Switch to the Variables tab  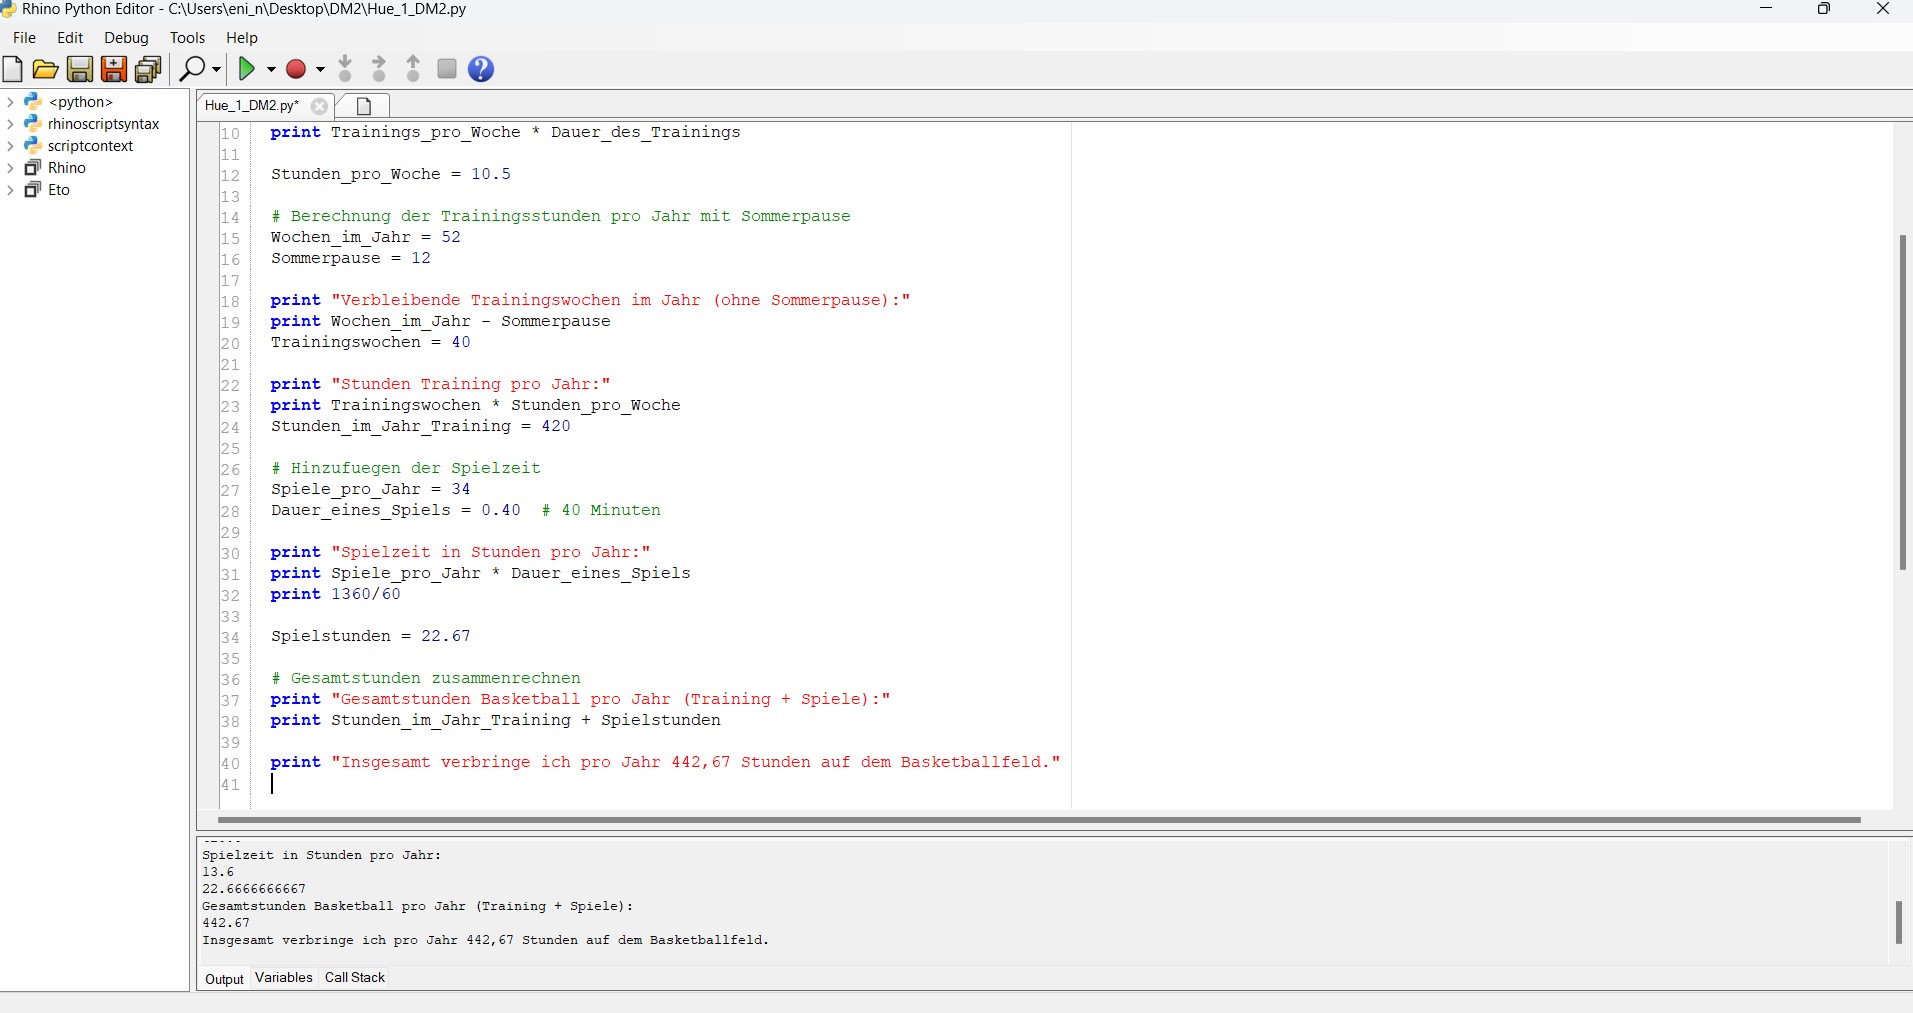click(x=283, y=977)
